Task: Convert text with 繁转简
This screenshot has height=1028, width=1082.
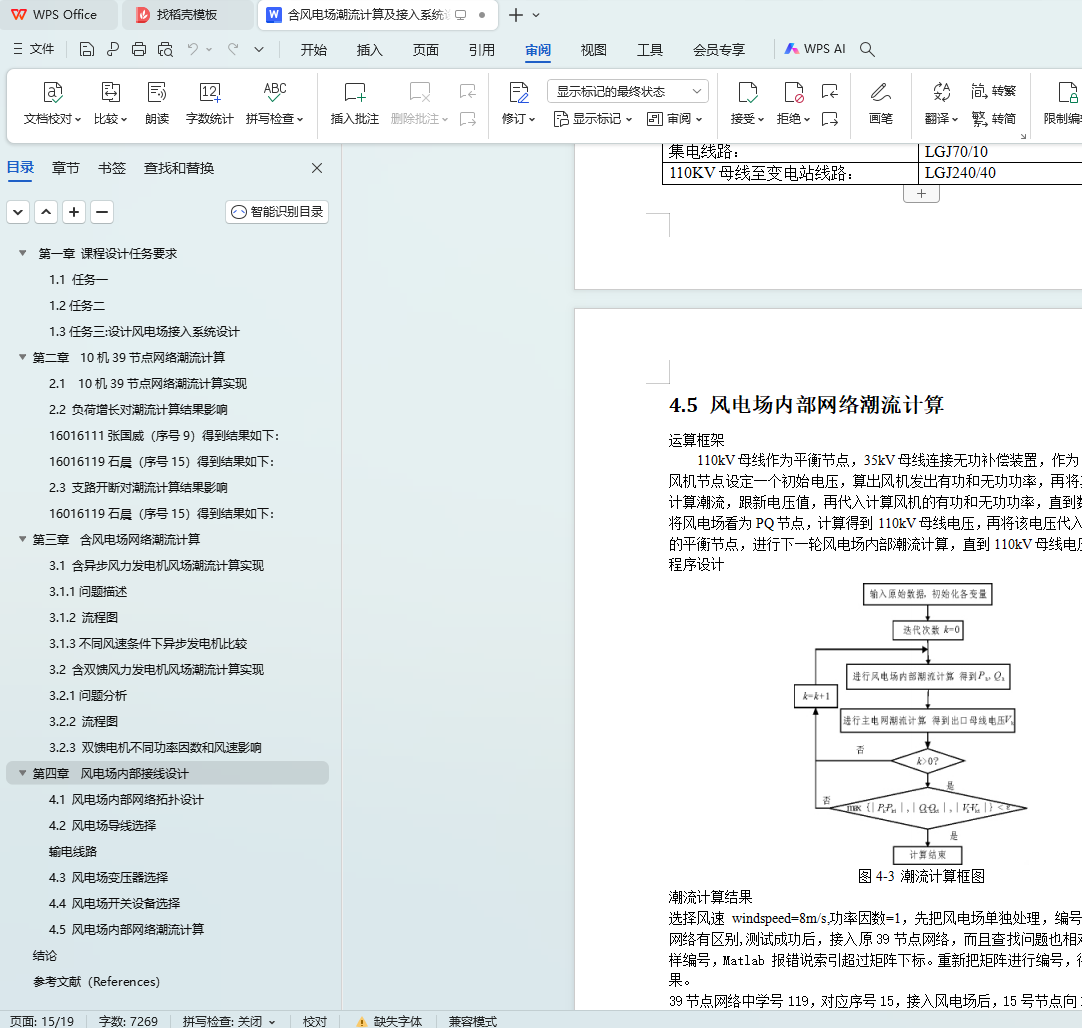Action: pos(994,119)
